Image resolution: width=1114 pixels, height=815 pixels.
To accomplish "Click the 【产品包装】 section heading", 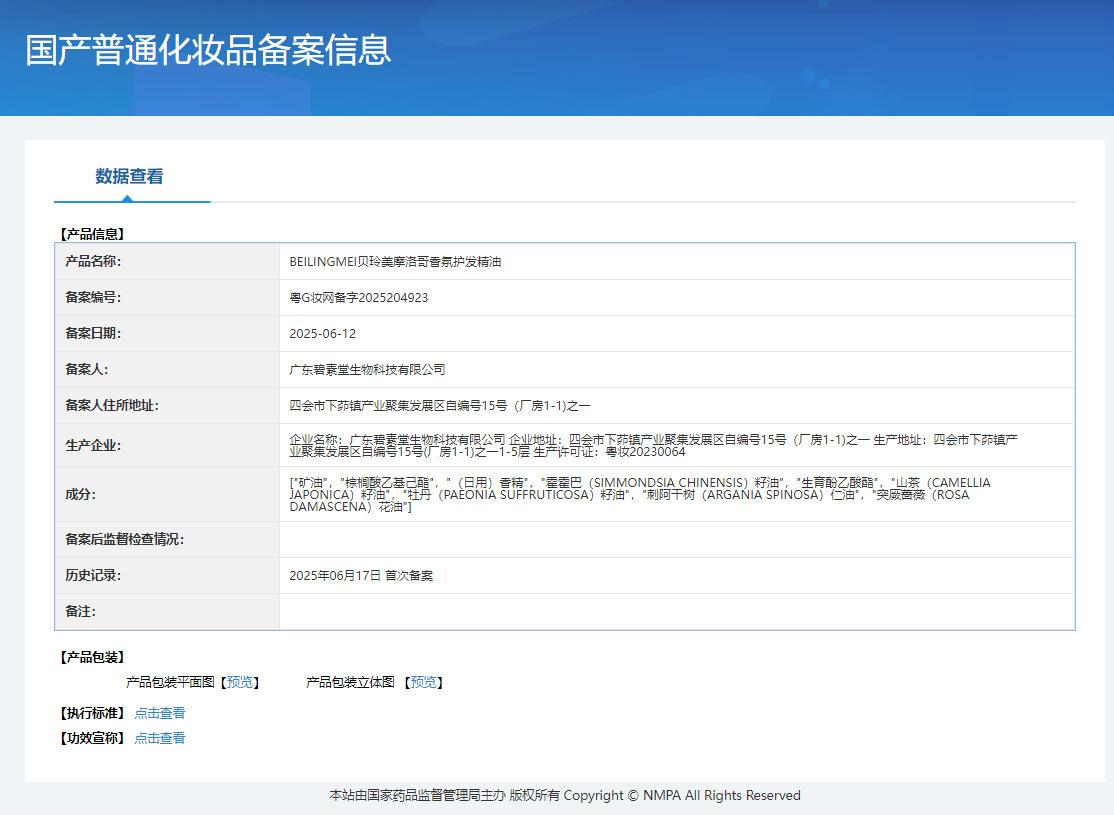I will click(x=92, y=657).
